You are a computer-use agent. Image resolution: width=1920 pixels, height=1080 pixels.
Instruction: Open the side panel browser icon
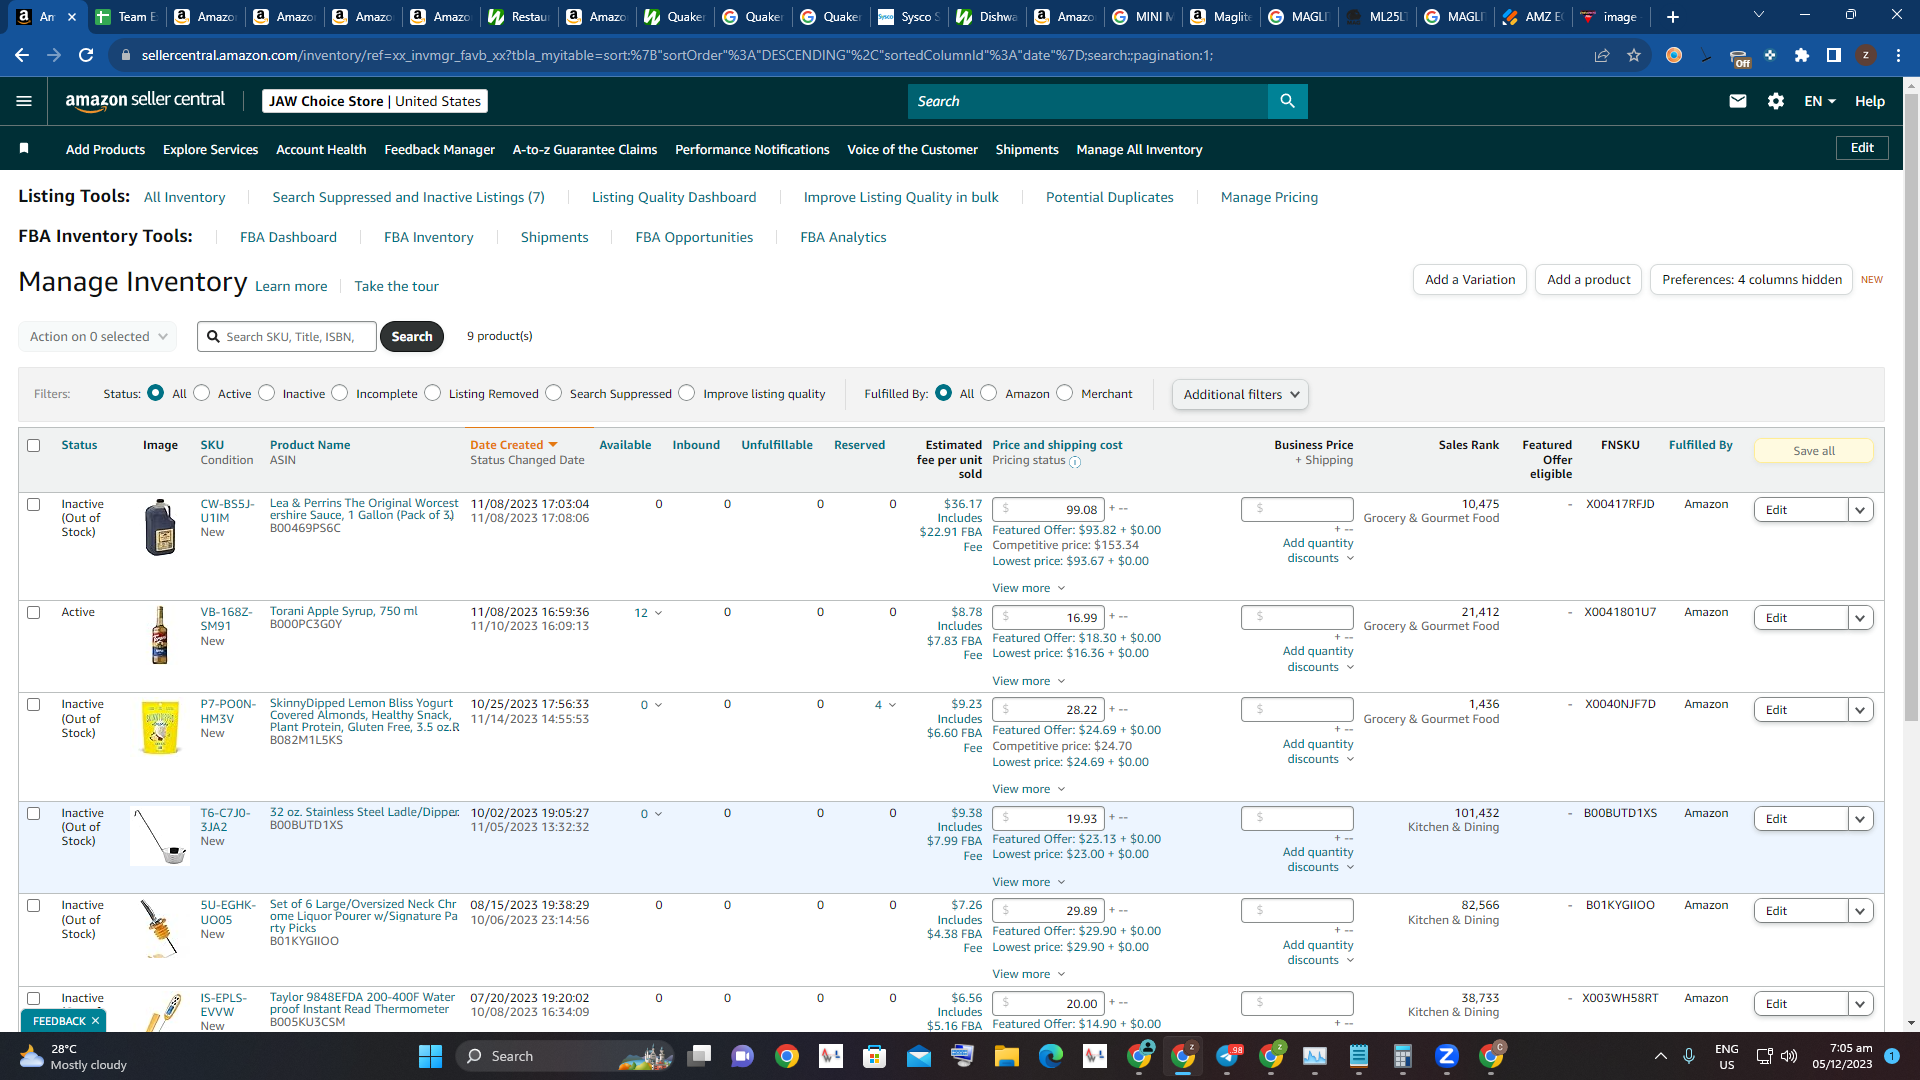(1834, 55)
